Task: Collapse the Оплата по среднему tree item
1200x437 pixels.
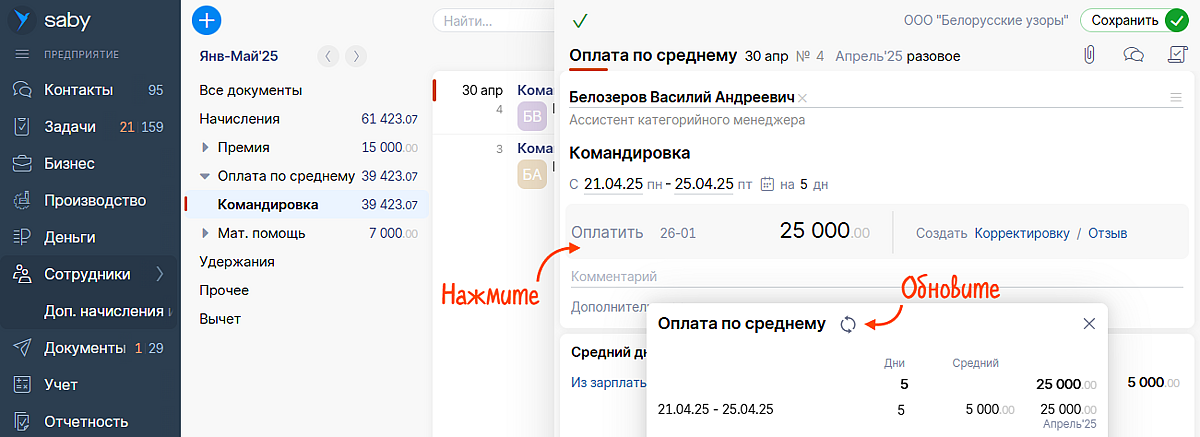Action: tap(205, 176)
